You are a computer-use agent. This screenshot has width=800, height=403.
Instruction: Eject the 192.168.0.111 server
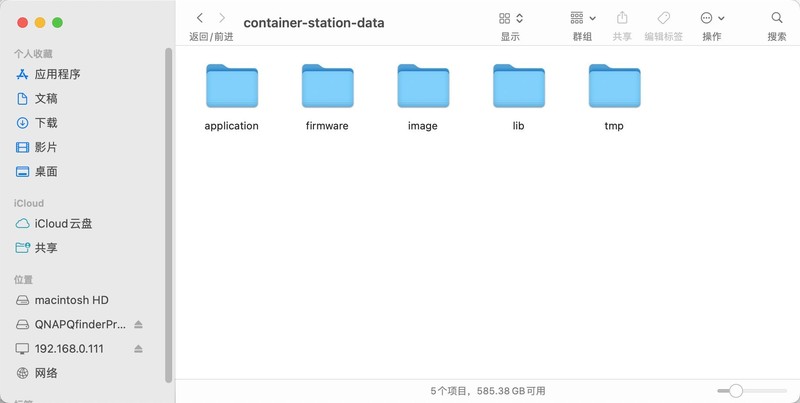[x=138, y=349]
